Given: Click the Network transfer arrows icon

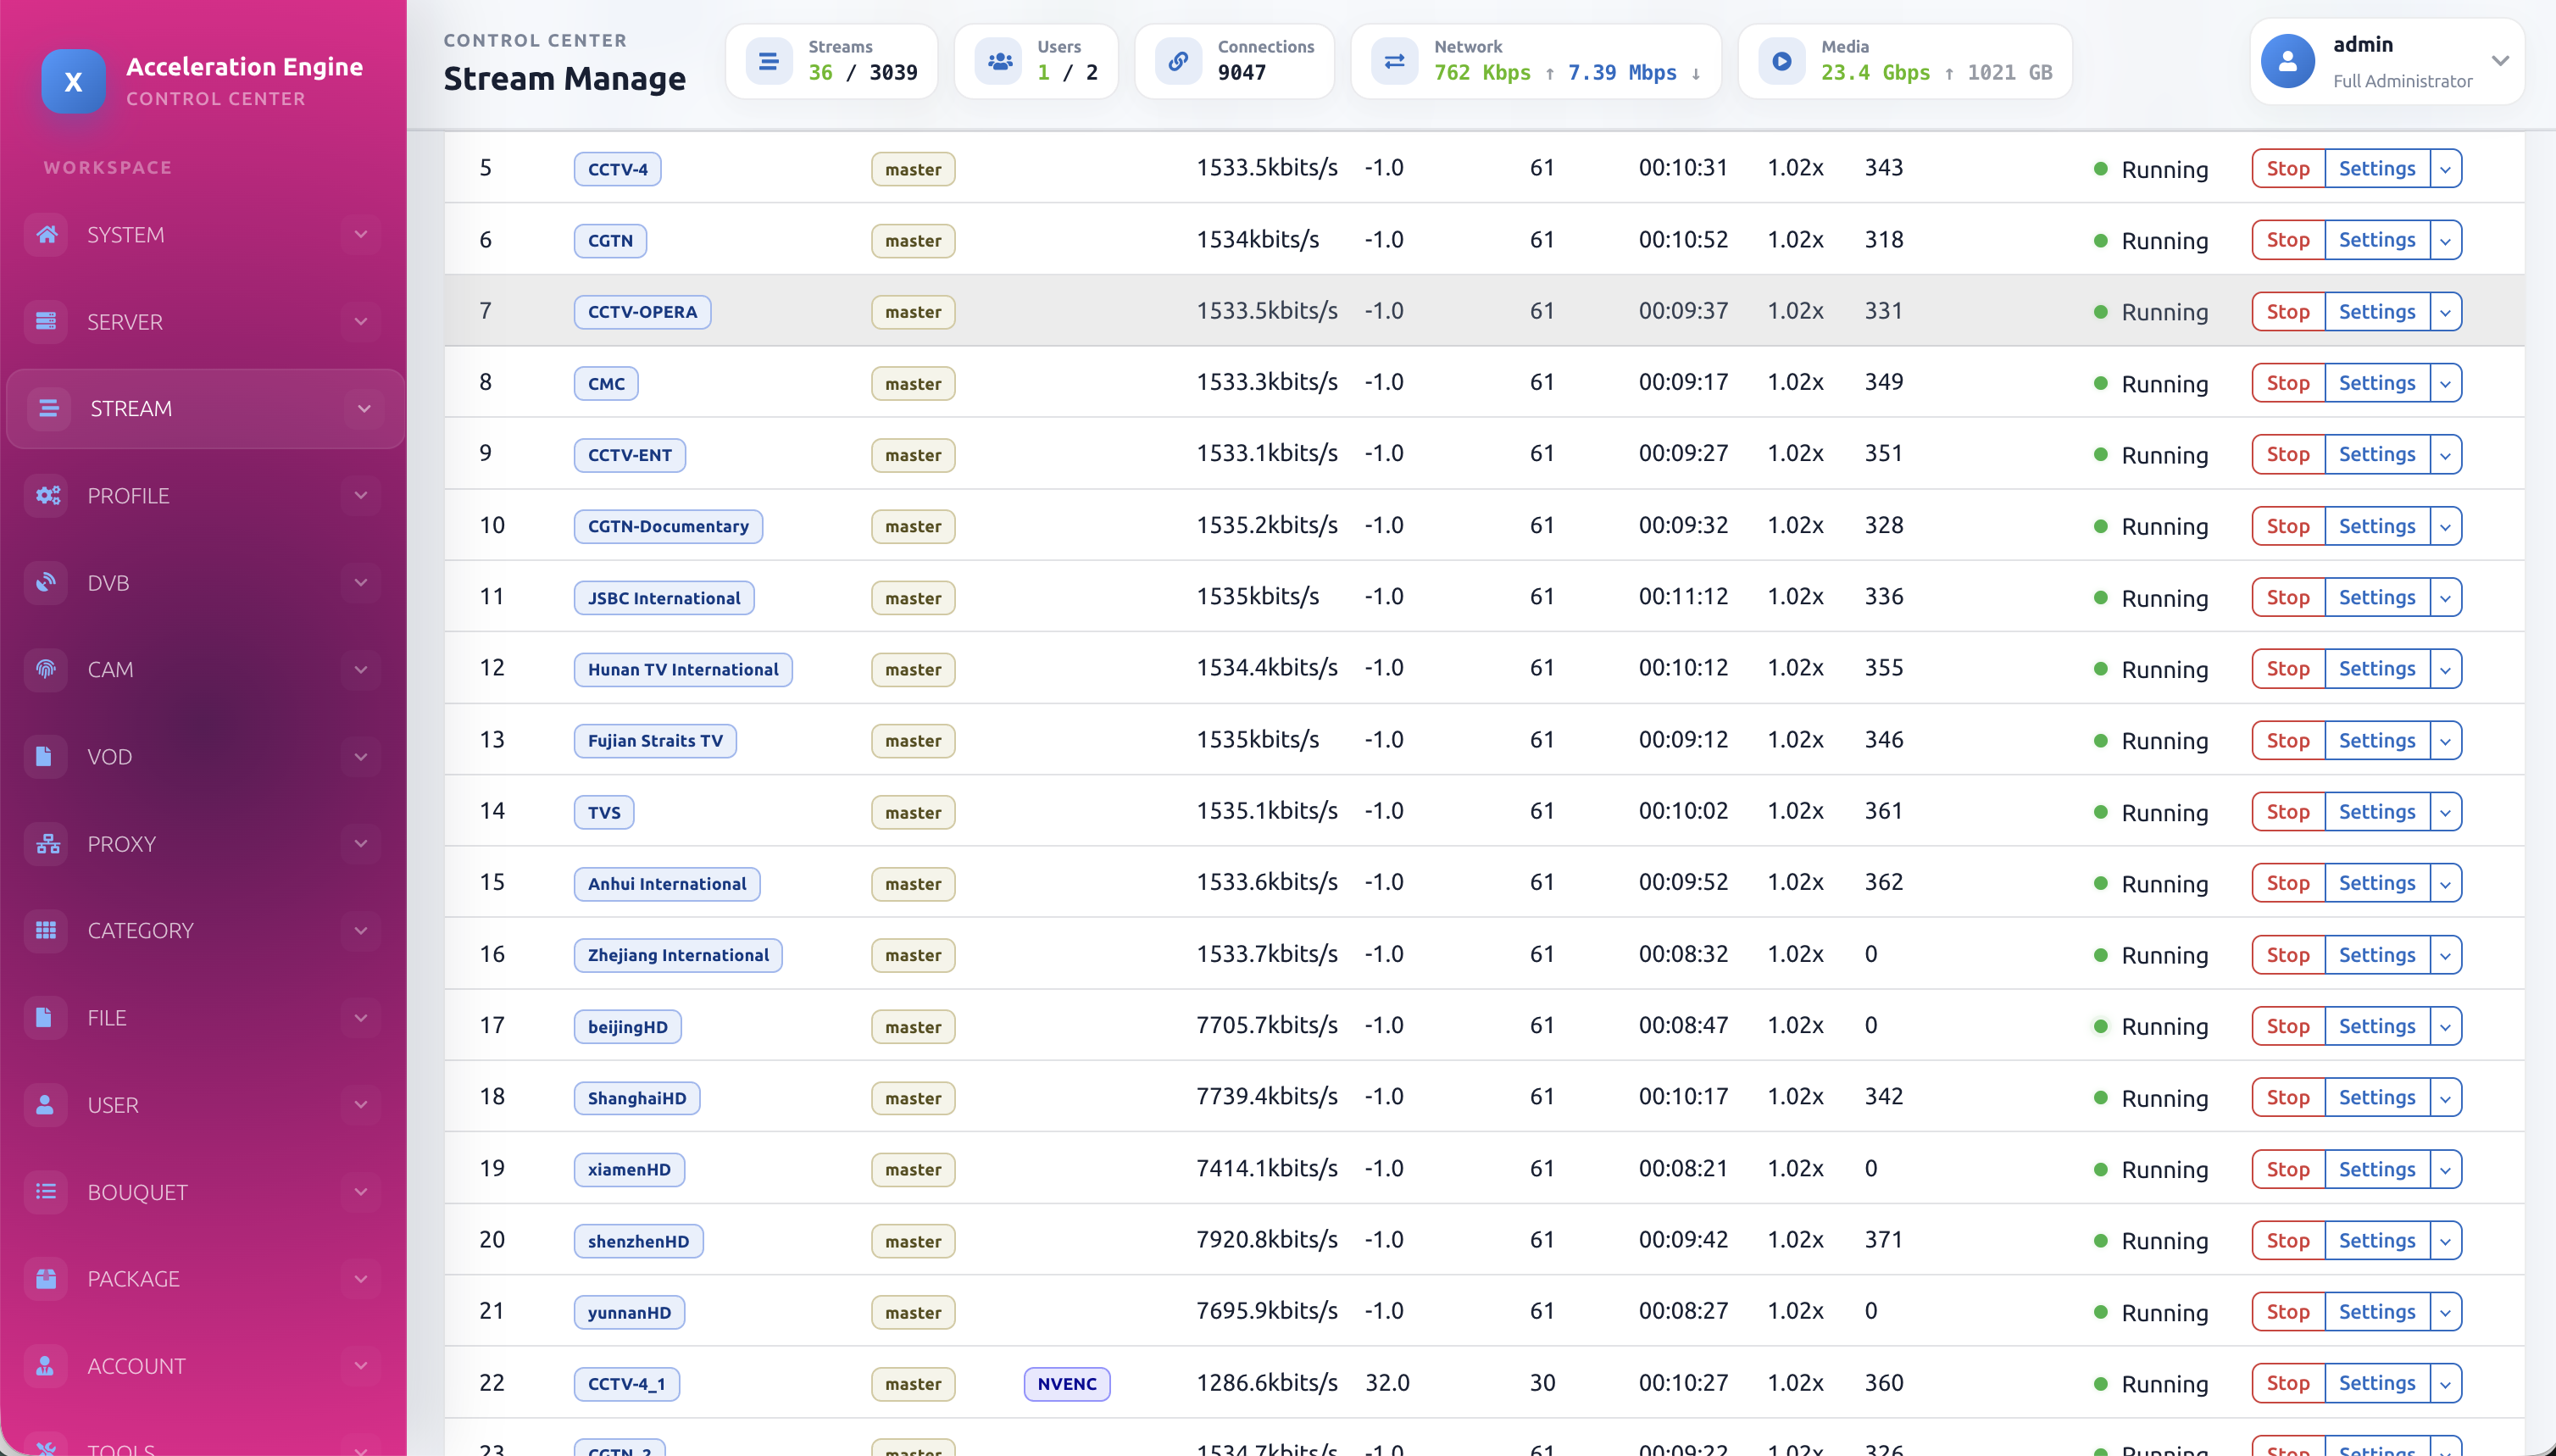Looking at the screenshot, I should [1394, 61].
